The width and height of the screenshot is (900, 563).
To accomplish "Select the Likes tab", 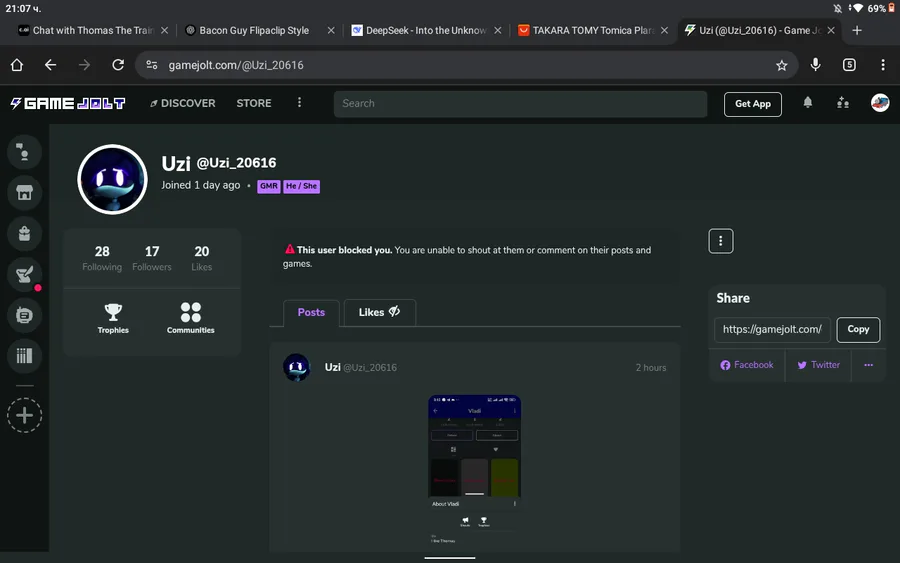I will (379, 313).
